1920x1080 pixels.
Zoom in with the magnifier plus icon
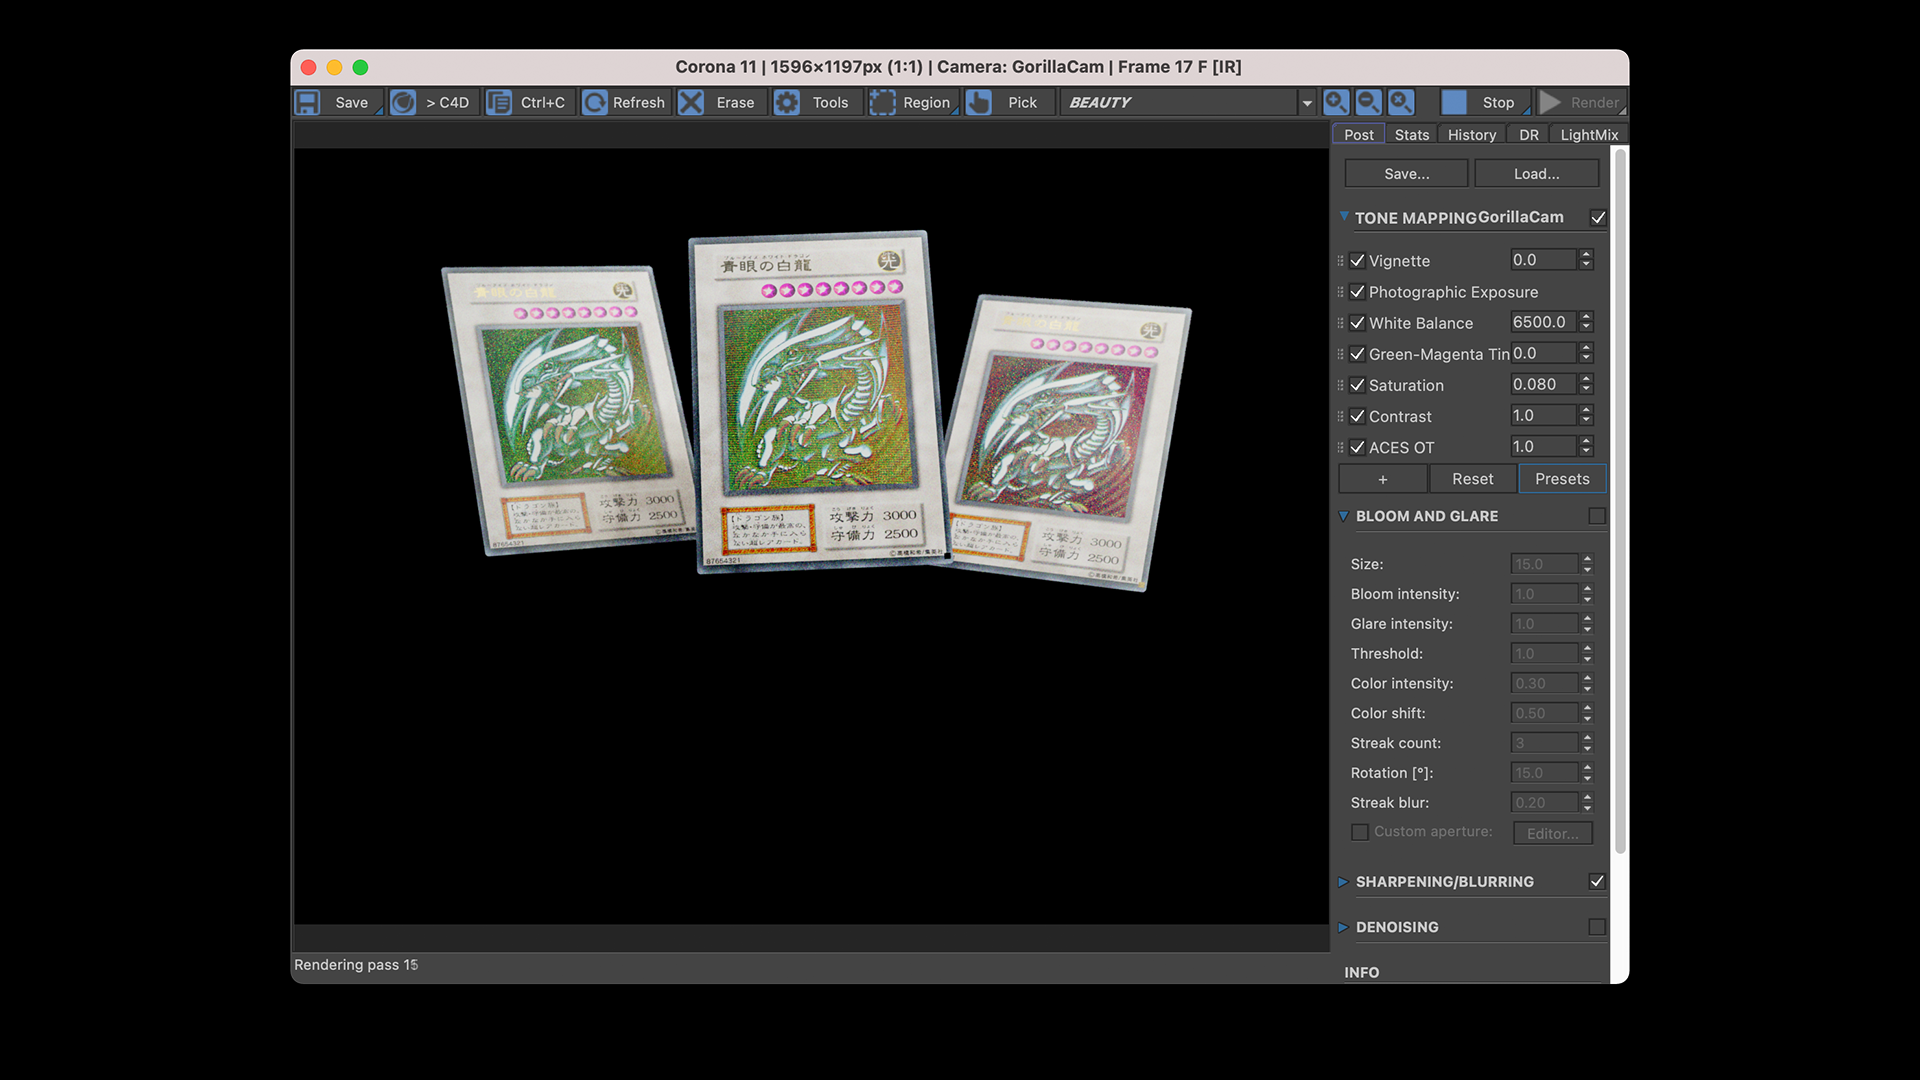pyautogui.click(x=1336, y=102)
